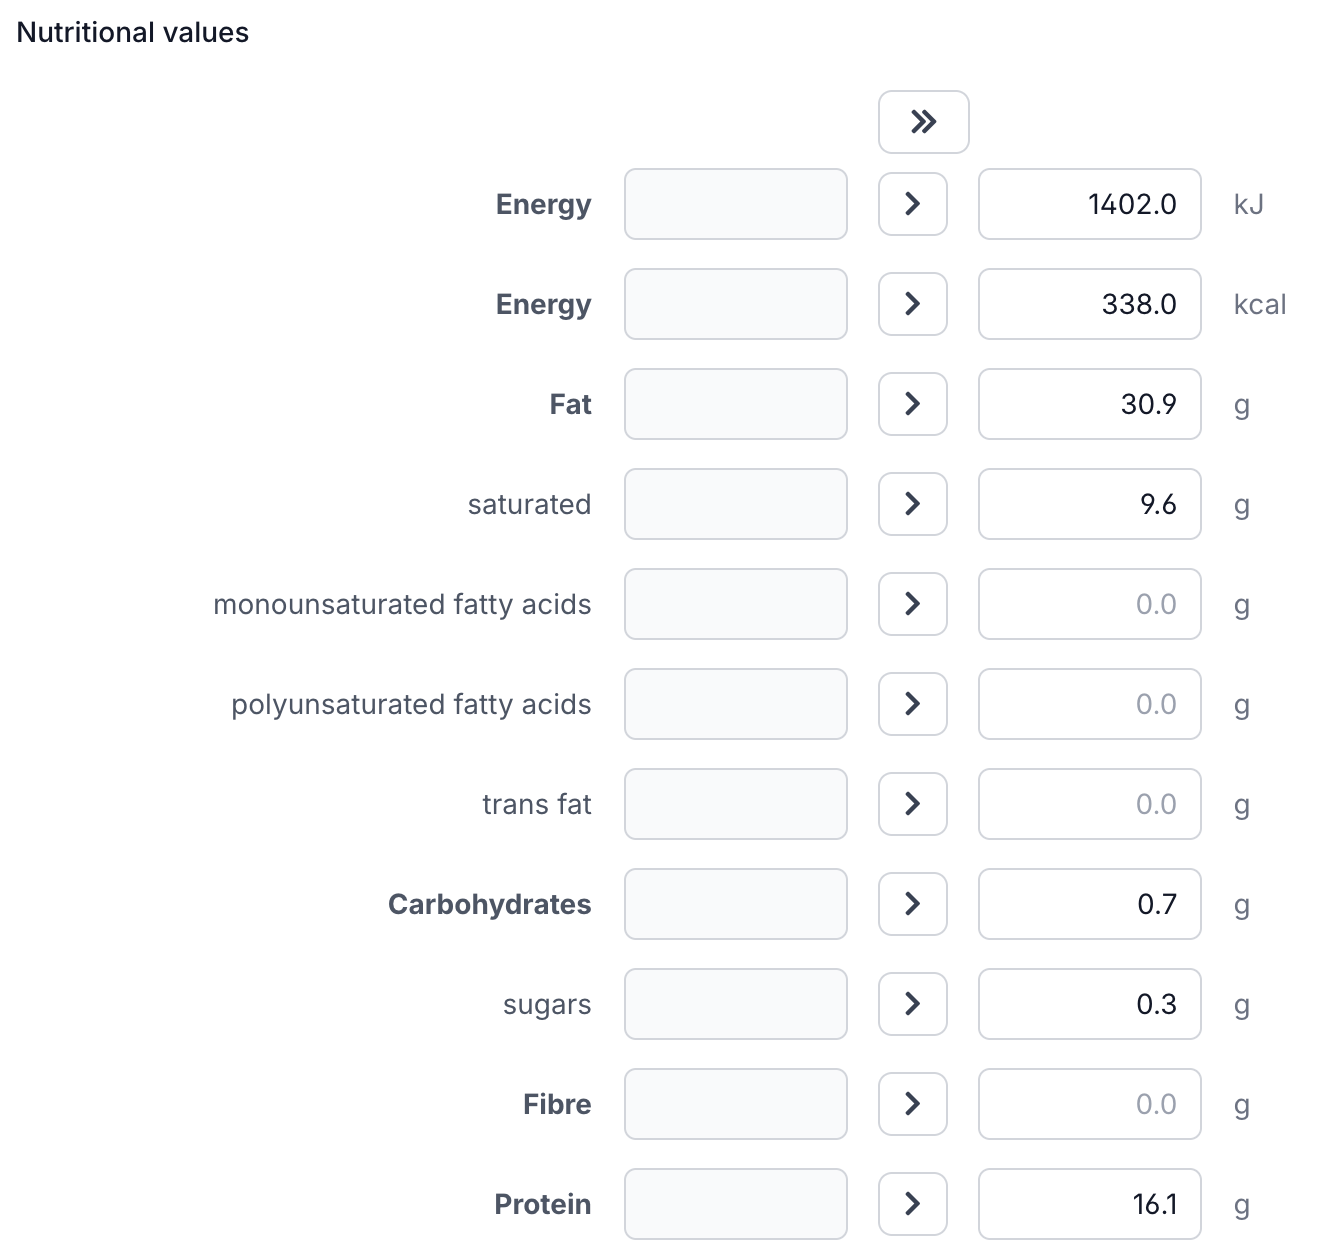Click the 1402.0 kJ value field
The height and width of the screenshot is (1250, 1330).
click(1089, 204)
